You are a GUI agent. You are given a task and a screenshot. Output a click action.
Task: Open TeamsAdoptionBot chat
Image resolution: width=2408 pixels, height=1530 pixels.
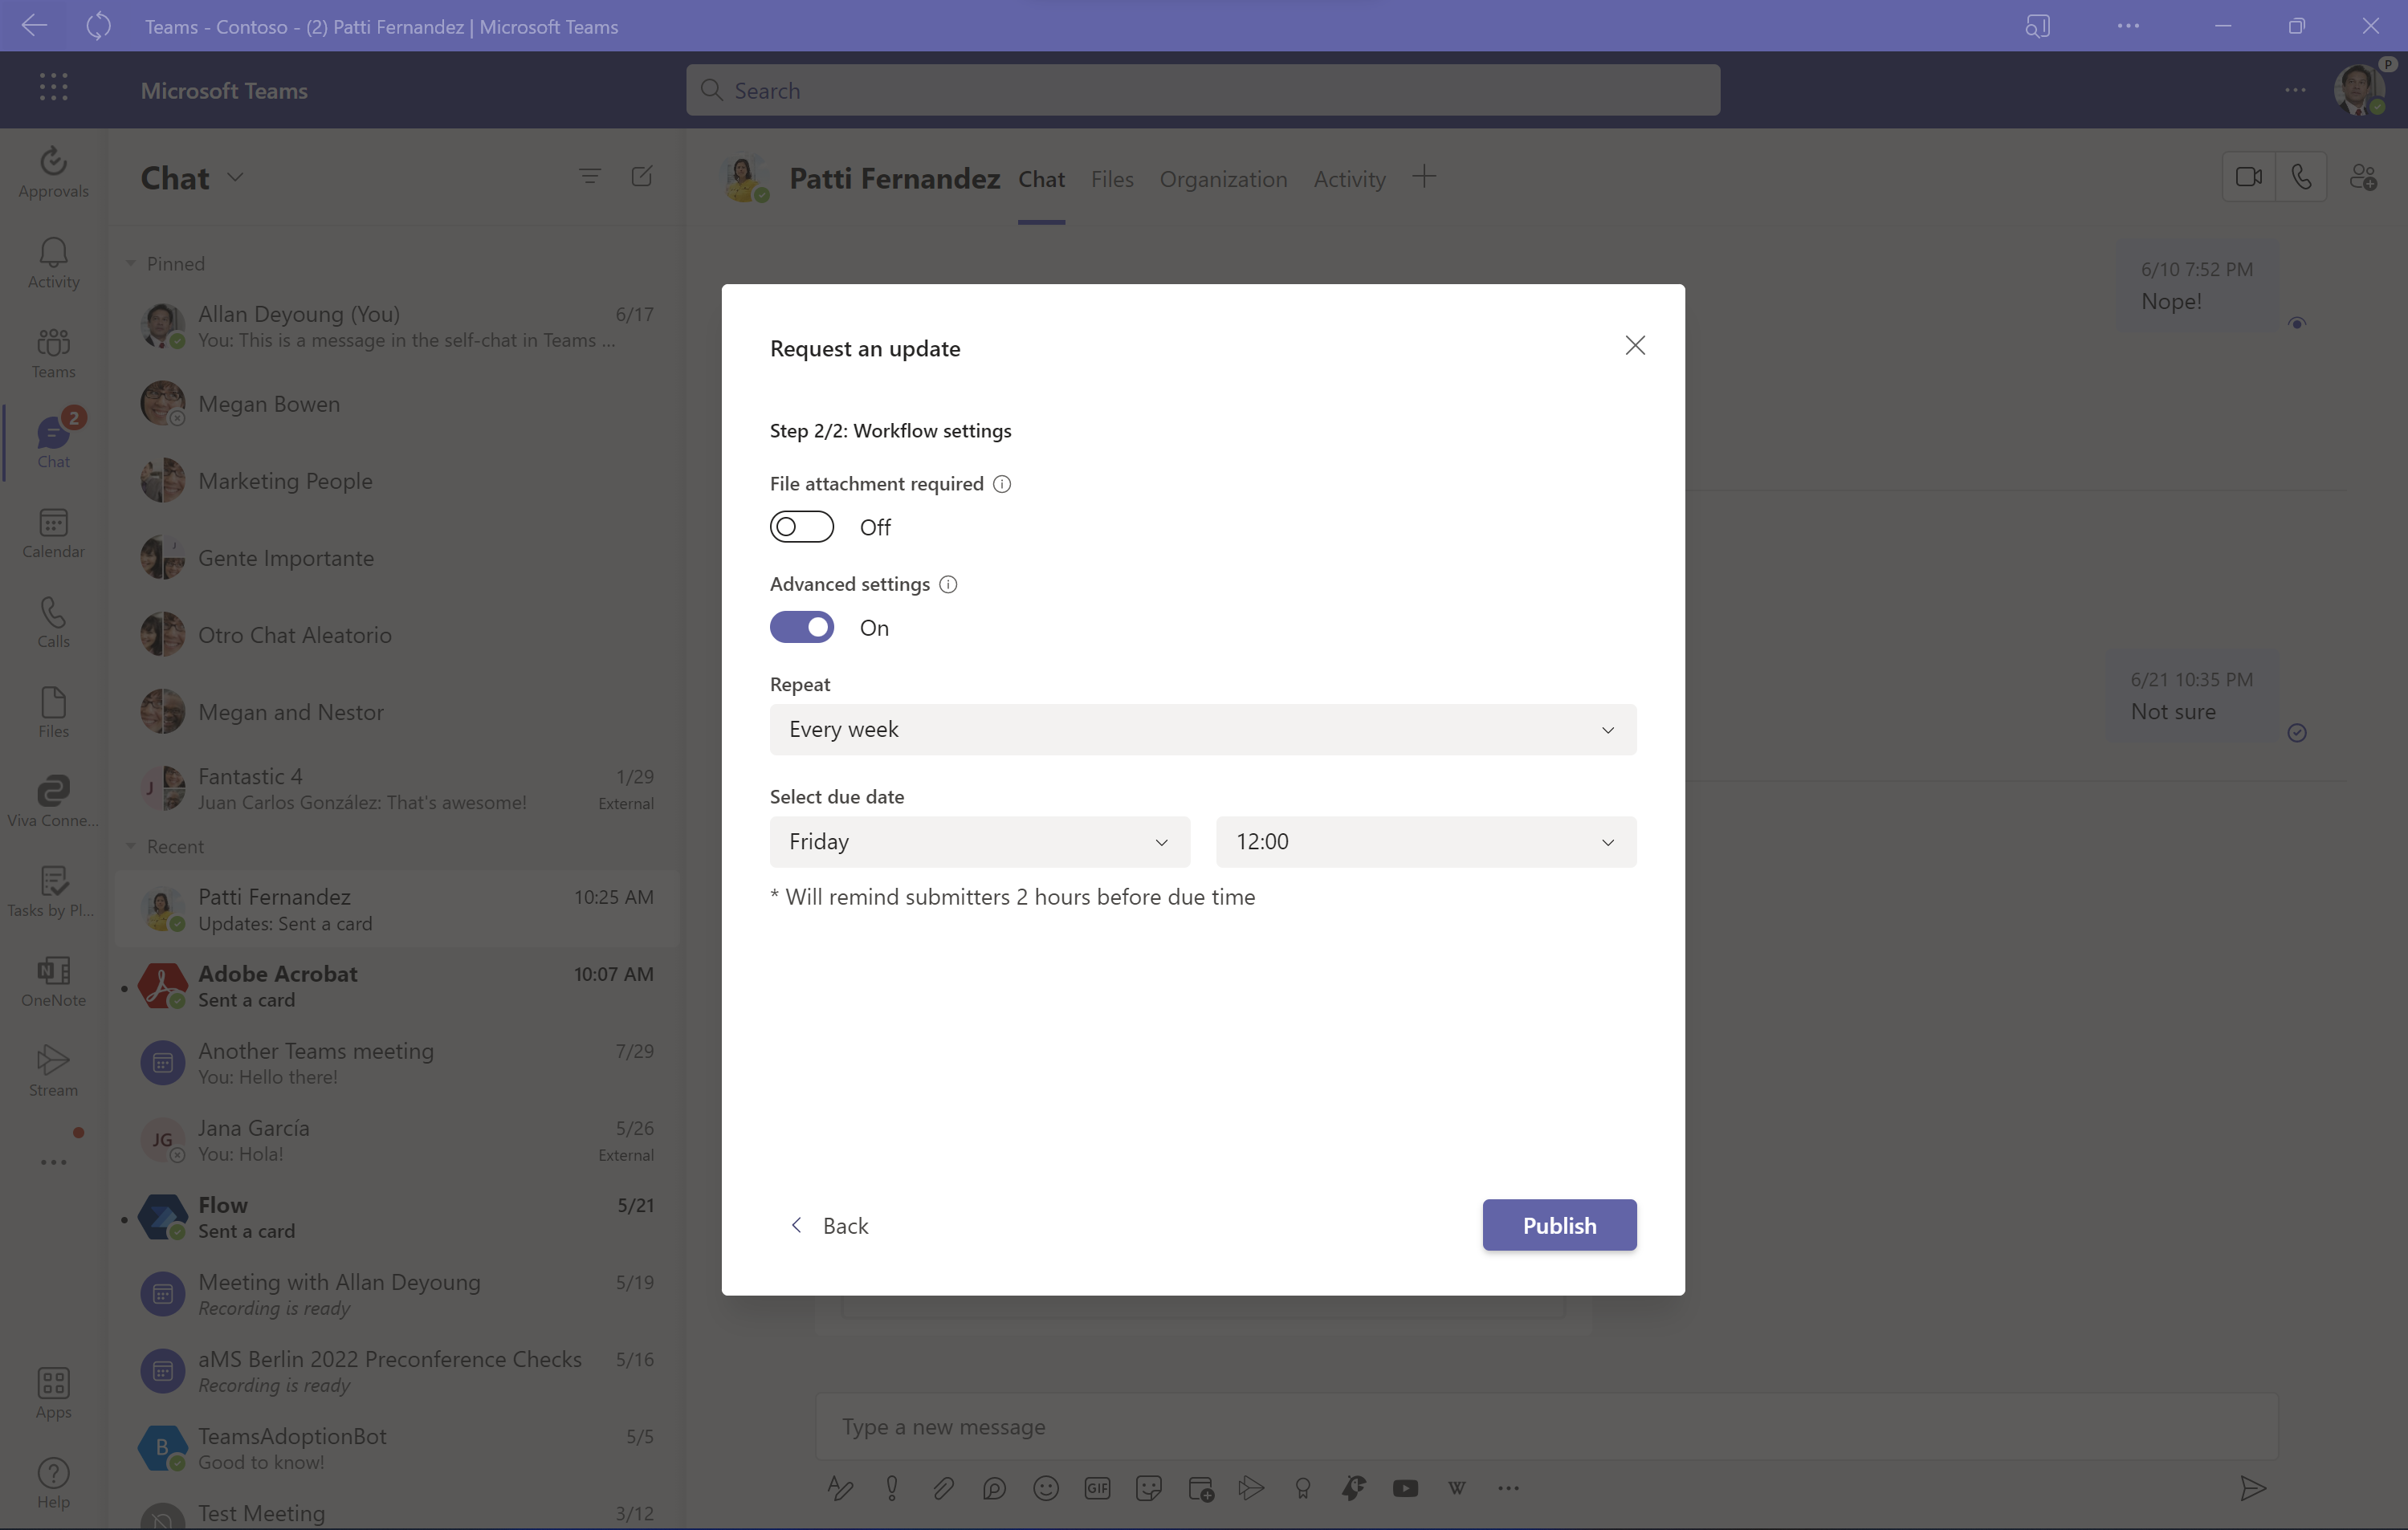pyautogui.click(x=397, y=1448)
